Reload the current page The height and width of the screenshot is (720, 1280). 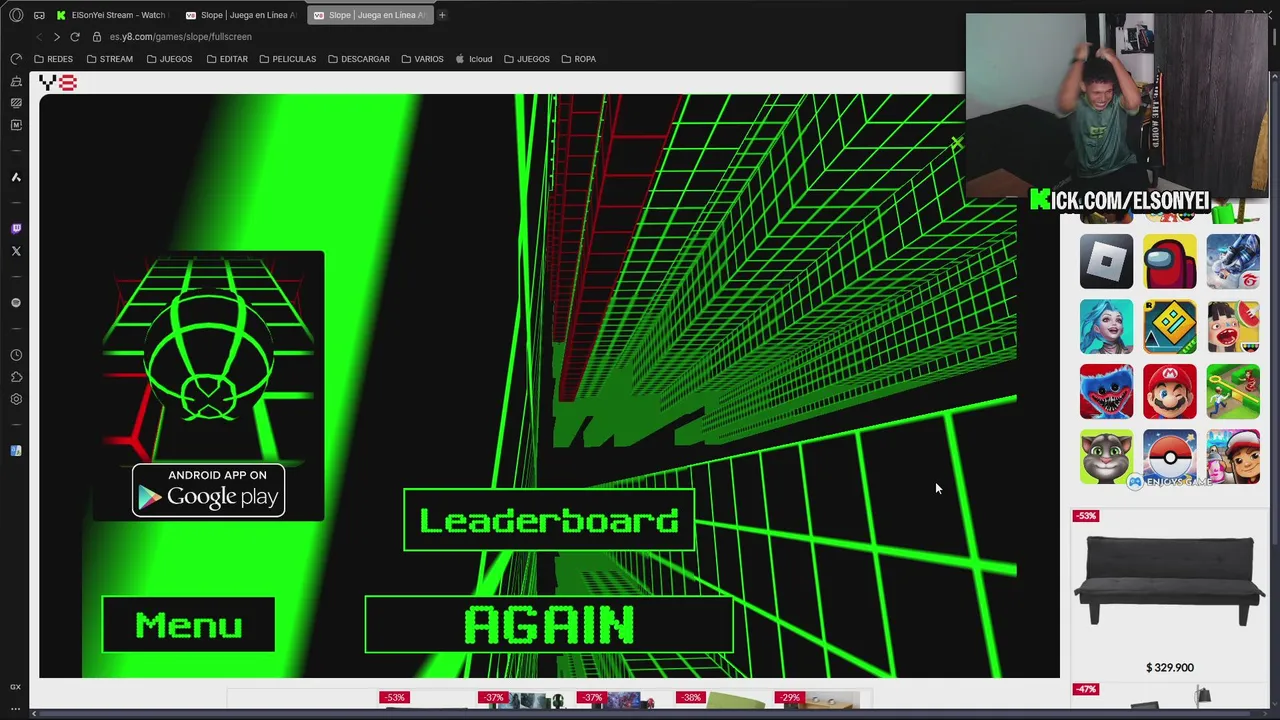coord(75,37)
